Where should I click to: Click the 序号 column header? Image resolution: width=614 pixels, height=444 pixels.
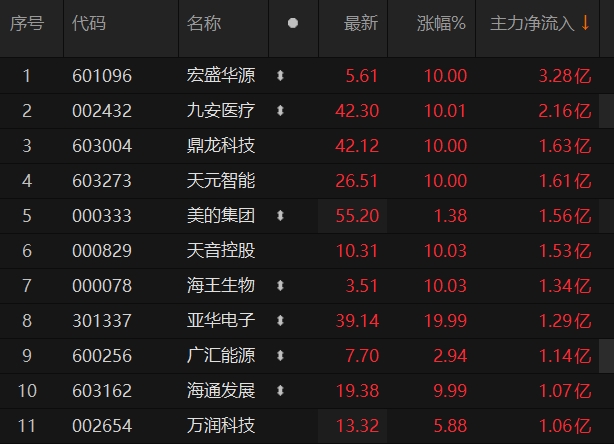coord(27,23)
